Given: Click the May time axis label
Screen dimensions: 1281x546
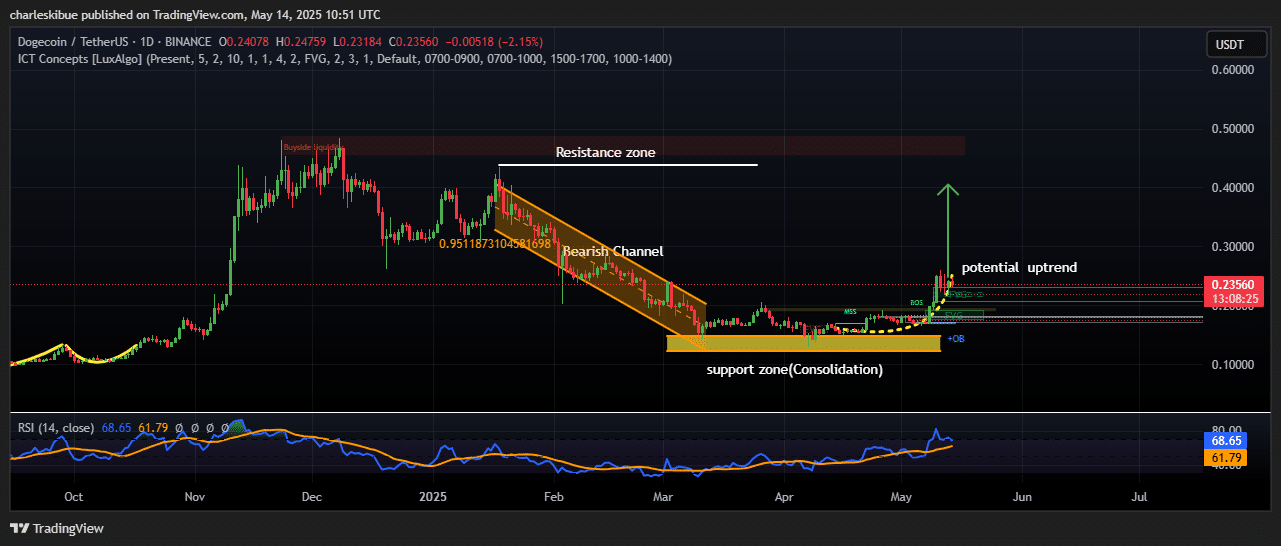Looking at the screenshot, I should (902, 496).
